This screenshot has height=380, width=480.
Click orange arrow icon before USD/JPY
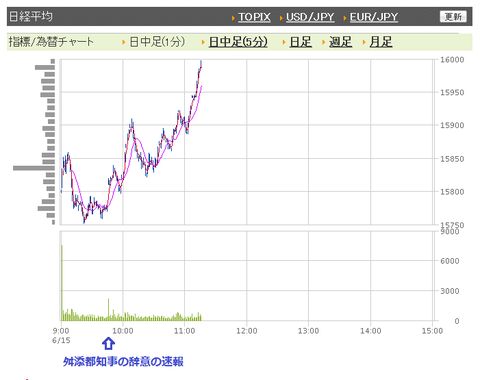pos(281,18)
